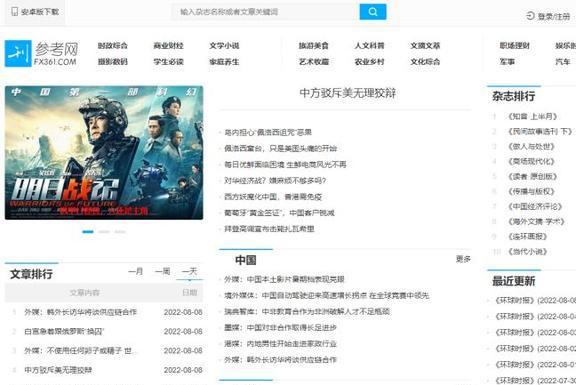The width and height of the screenshot is (576, 385).
Task: Select the third carousel indicator dot
Action: 120,232
